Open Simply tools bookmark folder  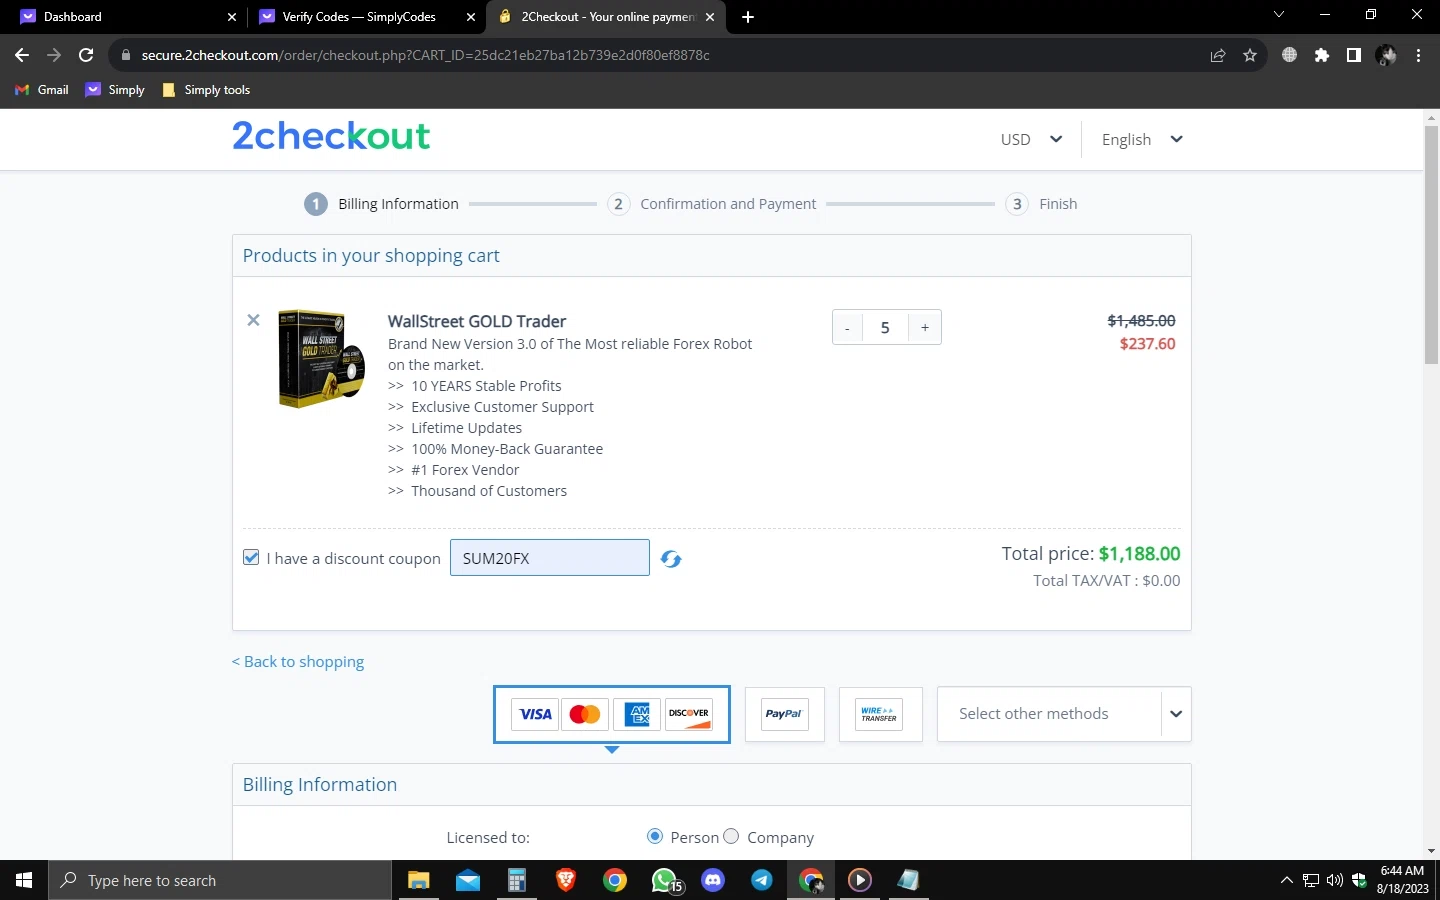click(x=205, y=90)
